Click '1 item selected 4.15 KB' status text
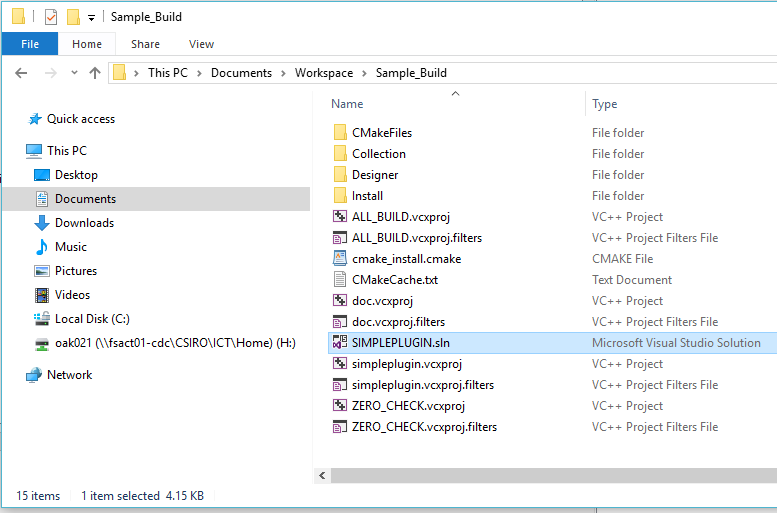This screenshot has height=513, width=777. point(142,496)
